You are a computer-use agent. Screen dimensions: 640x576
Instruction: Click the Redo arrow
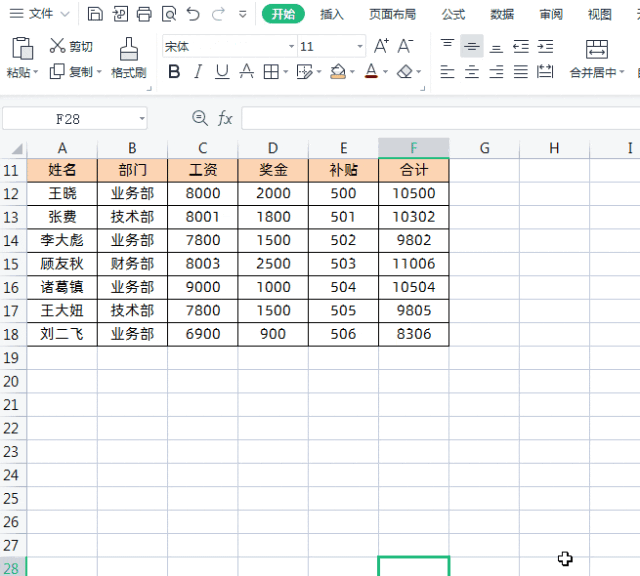pyautogui.click(x=218, y=14)
